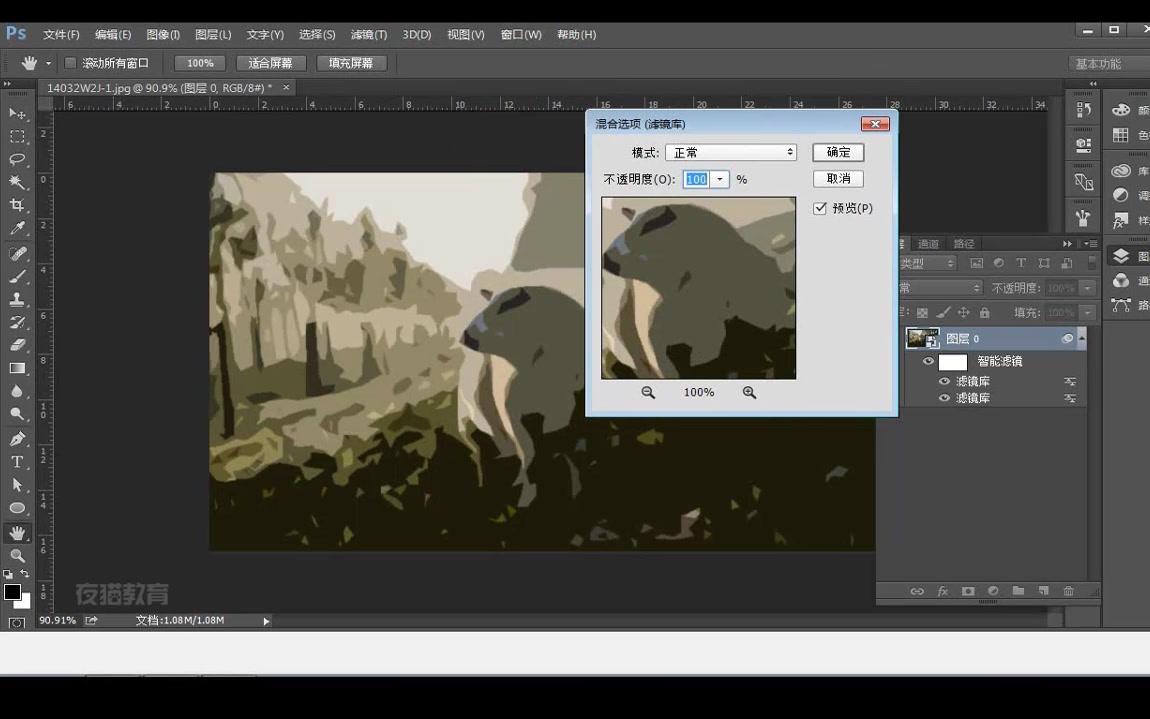Viewport: 1150px width, 719px height.
Task: Enable the 滚动所有窗口 checkbox
Action: click(x=71, y=63)
